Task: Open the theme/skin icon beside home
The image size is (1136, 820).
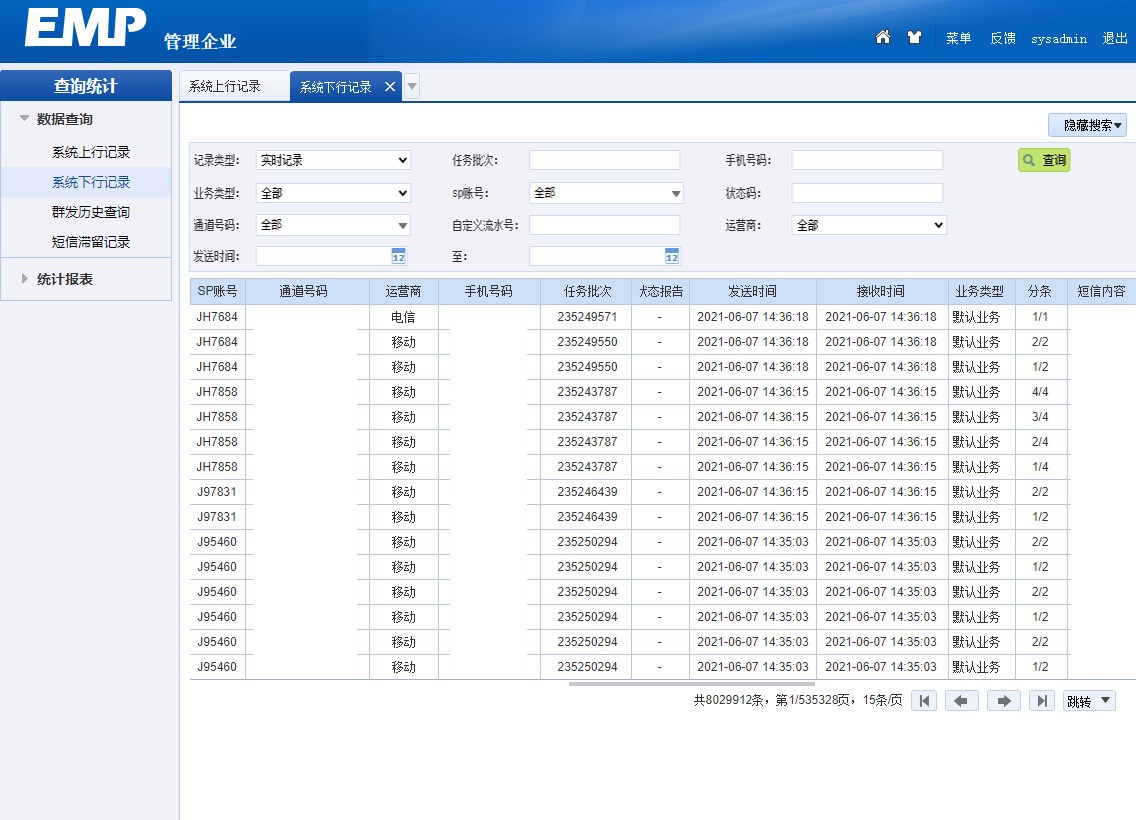Action: click(x=914, y=36)
